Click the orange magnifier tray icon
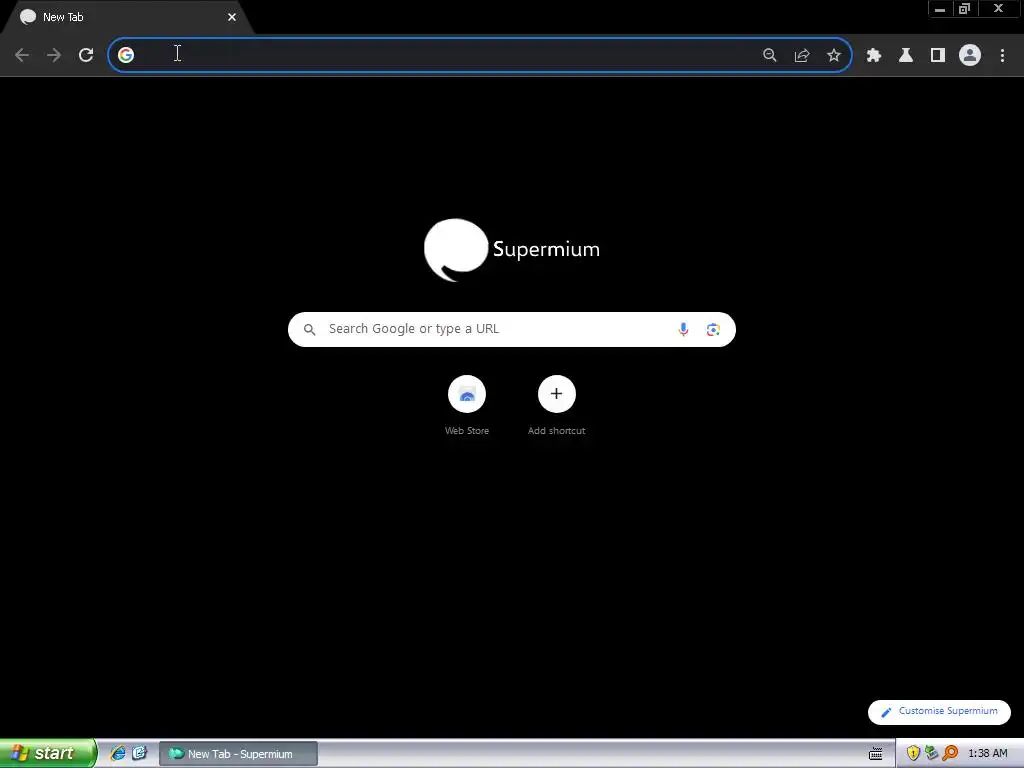 (x=950, y=753)
